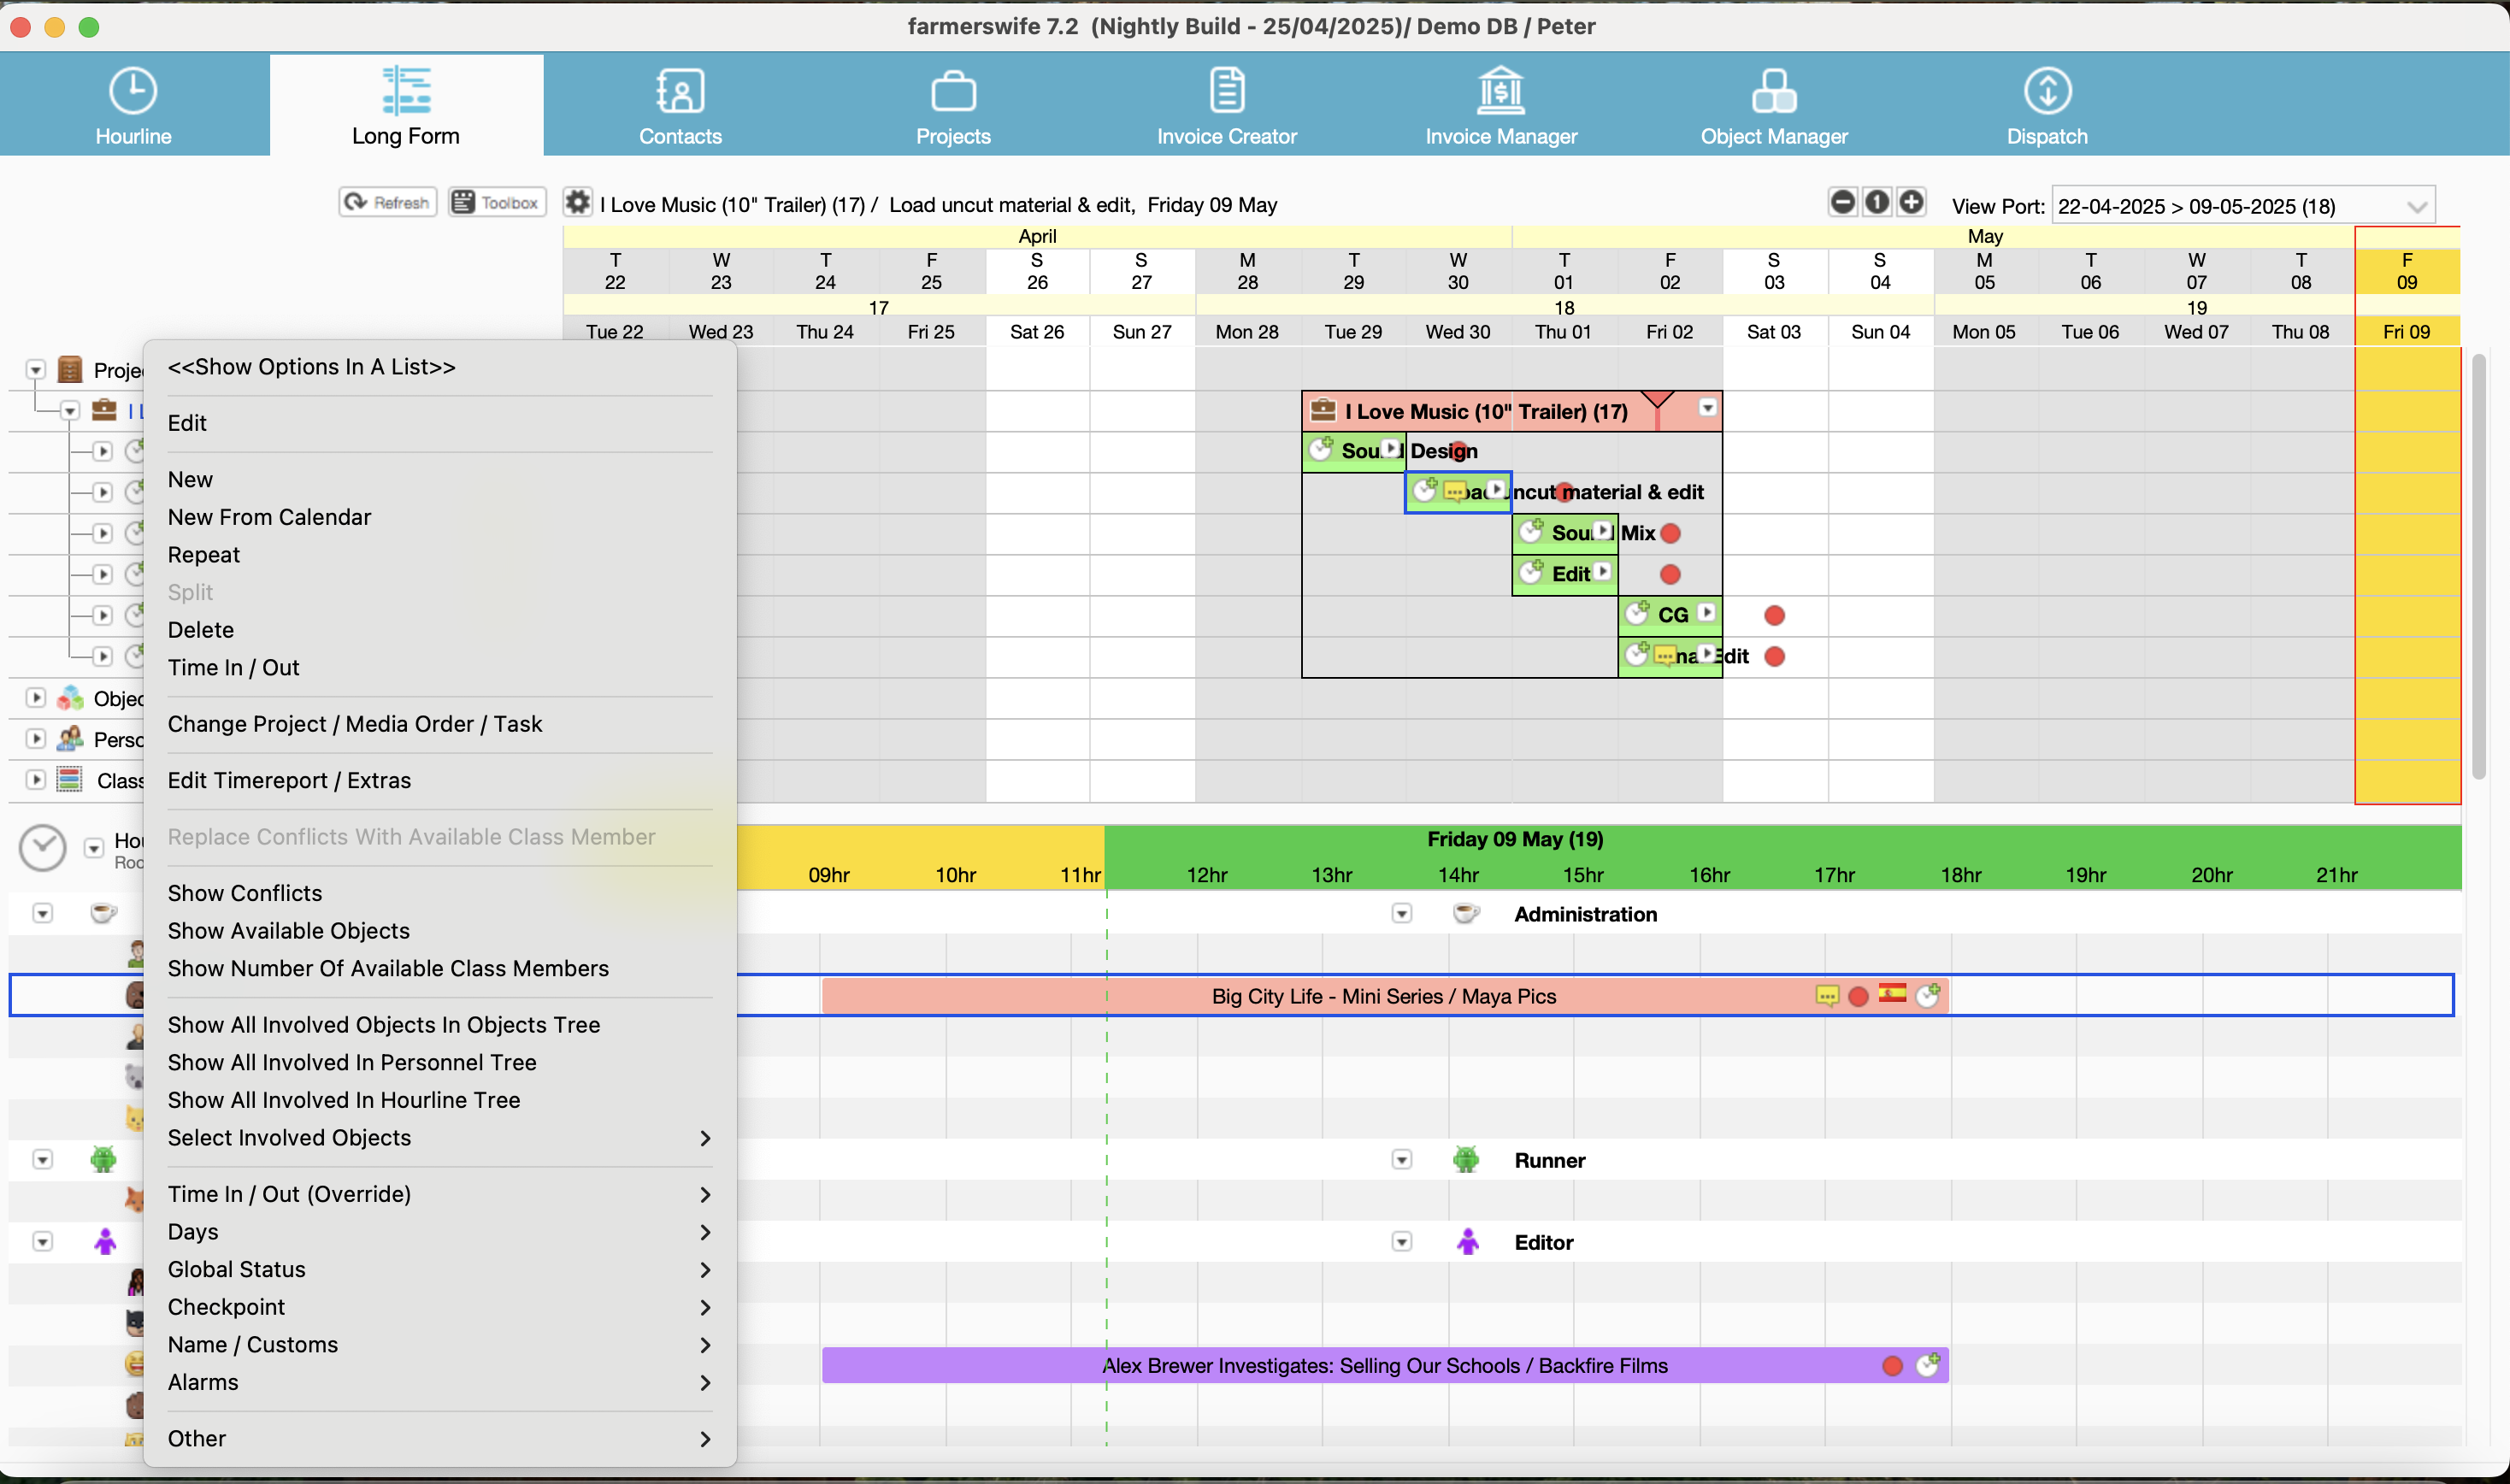Click the zoom out minus icon
This screenshot has width=2510, height=1484.
(x=1842, y=202)
